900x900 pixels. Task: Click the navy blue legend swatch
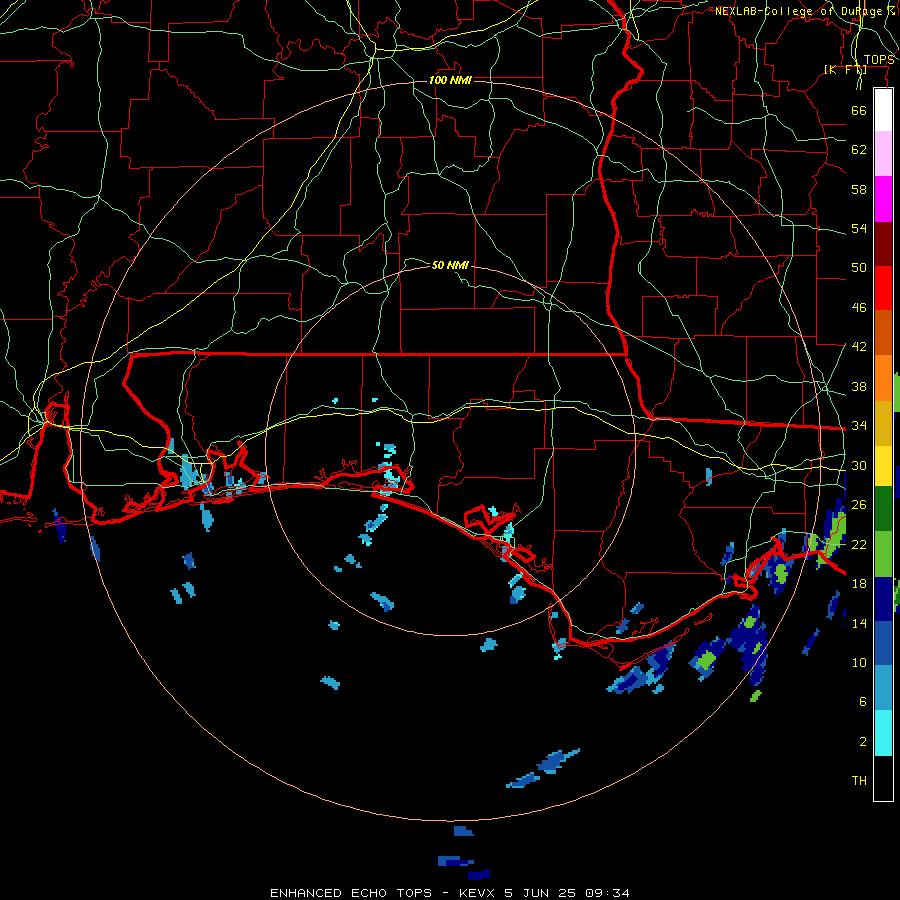(883, 599)
